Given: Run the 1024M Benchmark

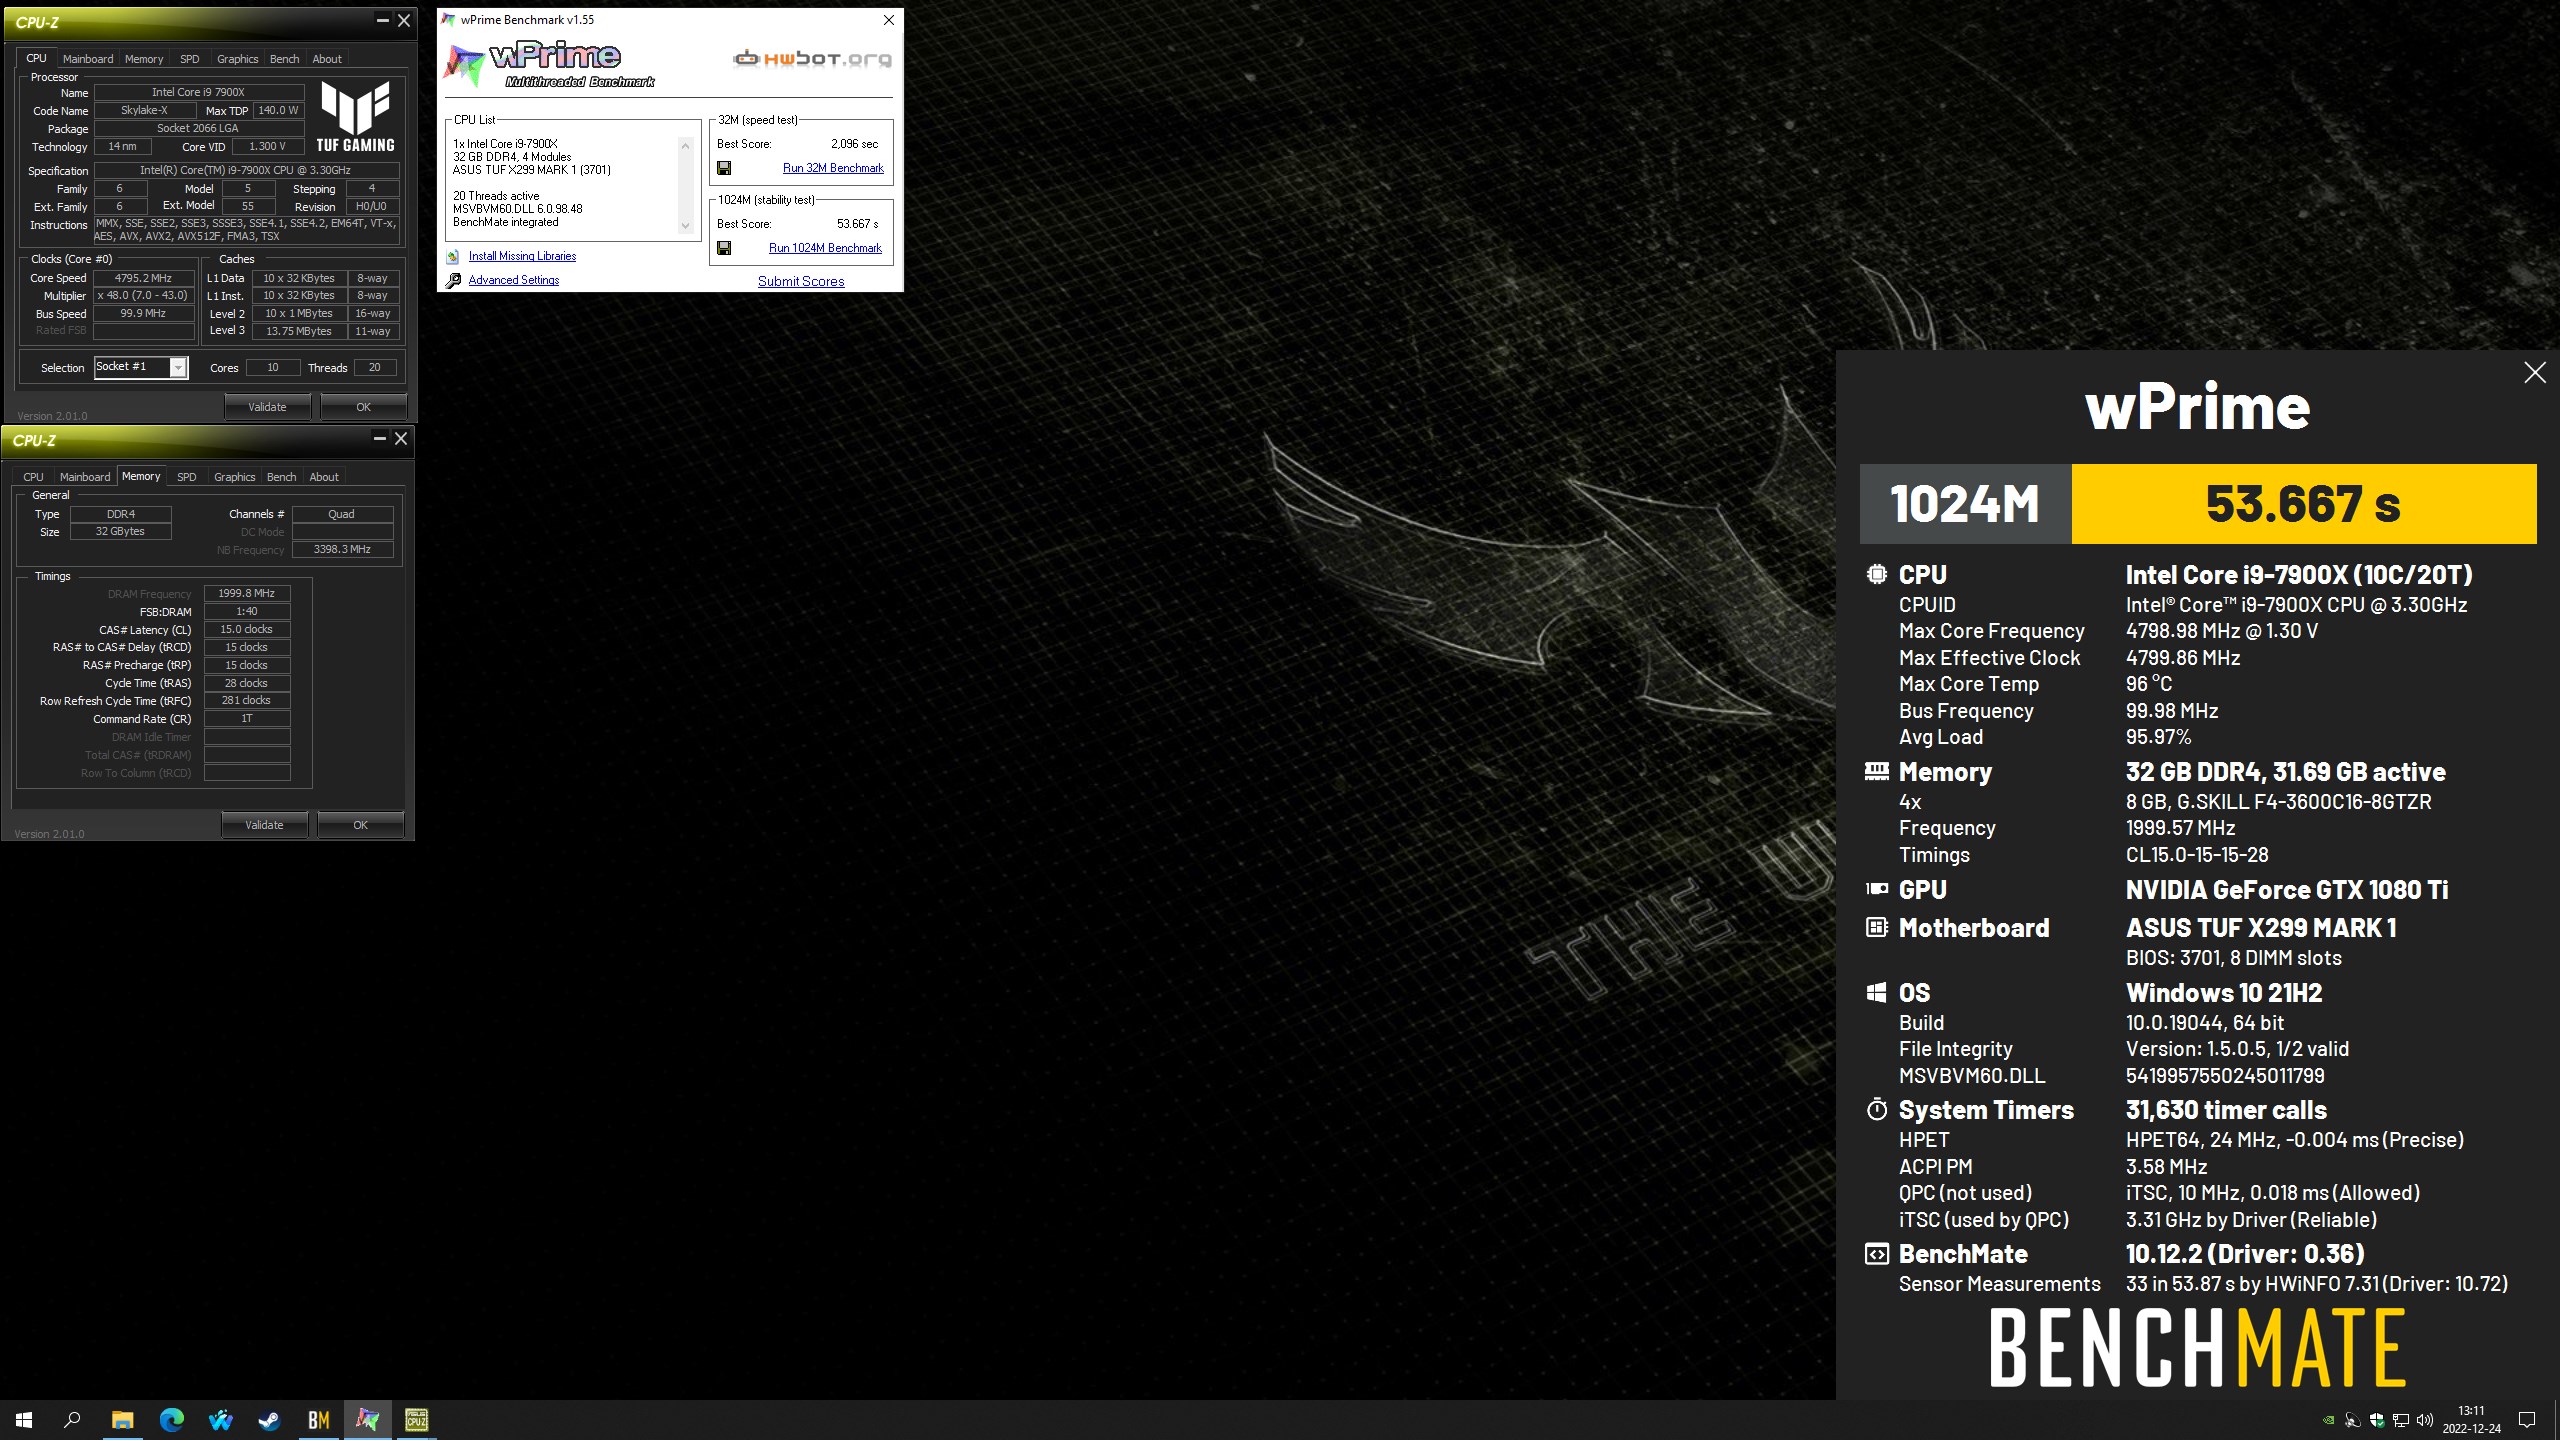Looking at the screenshot, I should click(825, 248).
